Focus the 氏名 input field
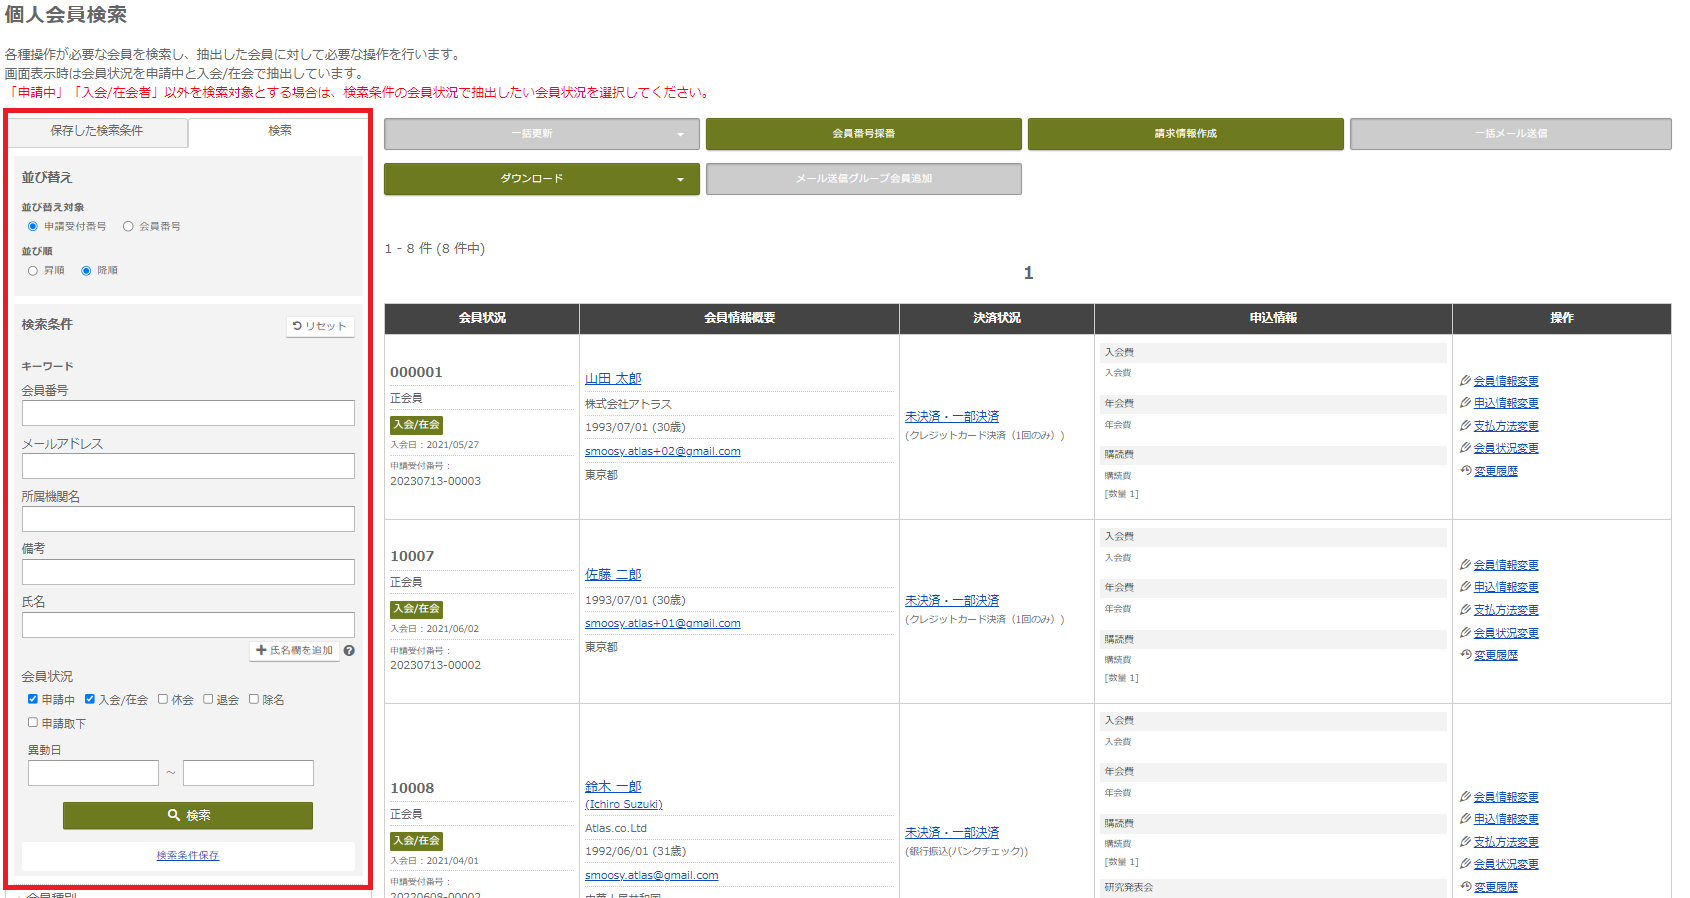Screen dimensions: 1690x898 click(x=188, y=625)
